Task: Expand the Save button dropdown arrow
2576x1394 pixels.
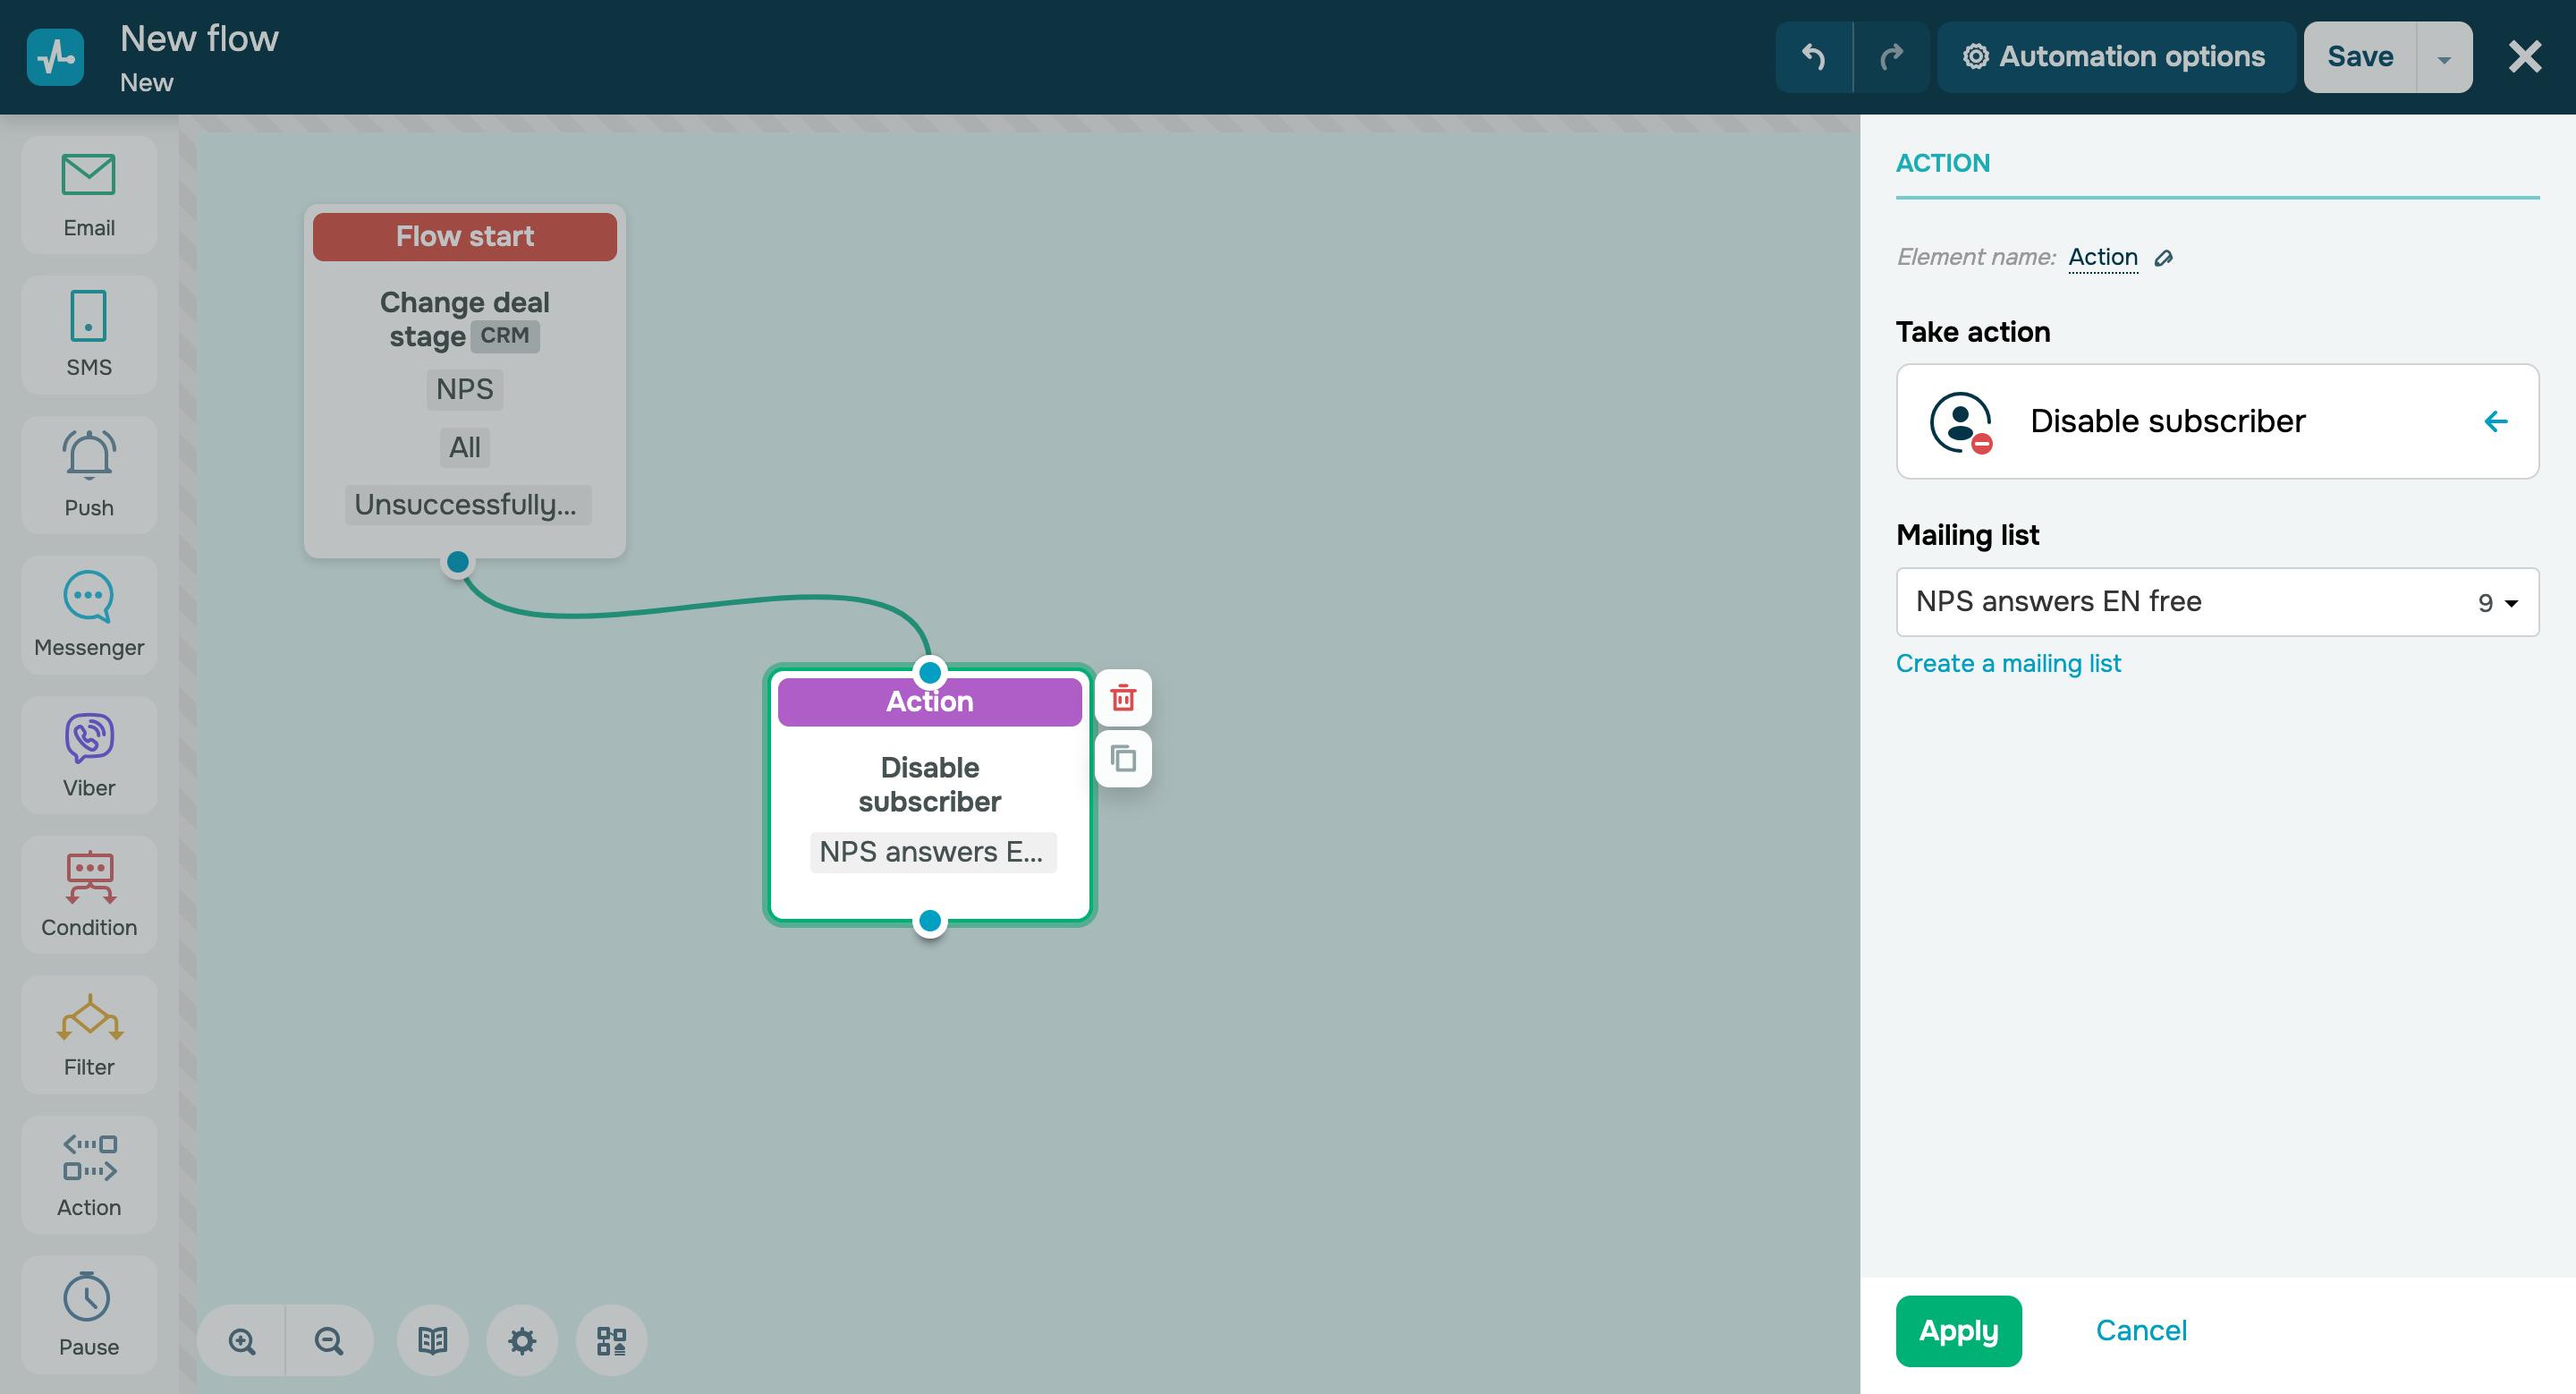Action: tap(2443, 57)
